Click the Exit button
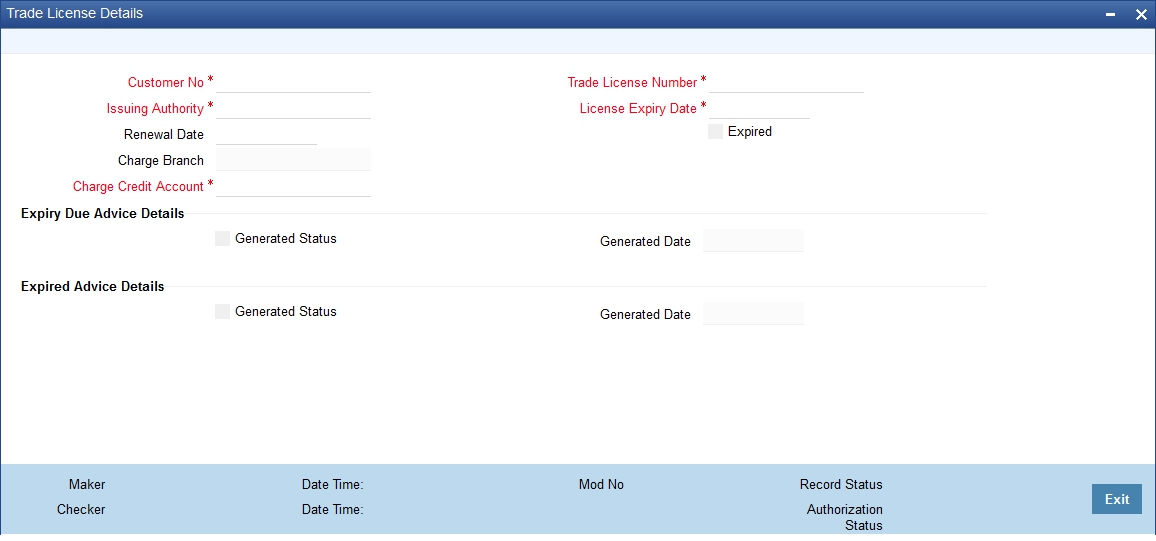1156x541 pixels. point(1117,499)
